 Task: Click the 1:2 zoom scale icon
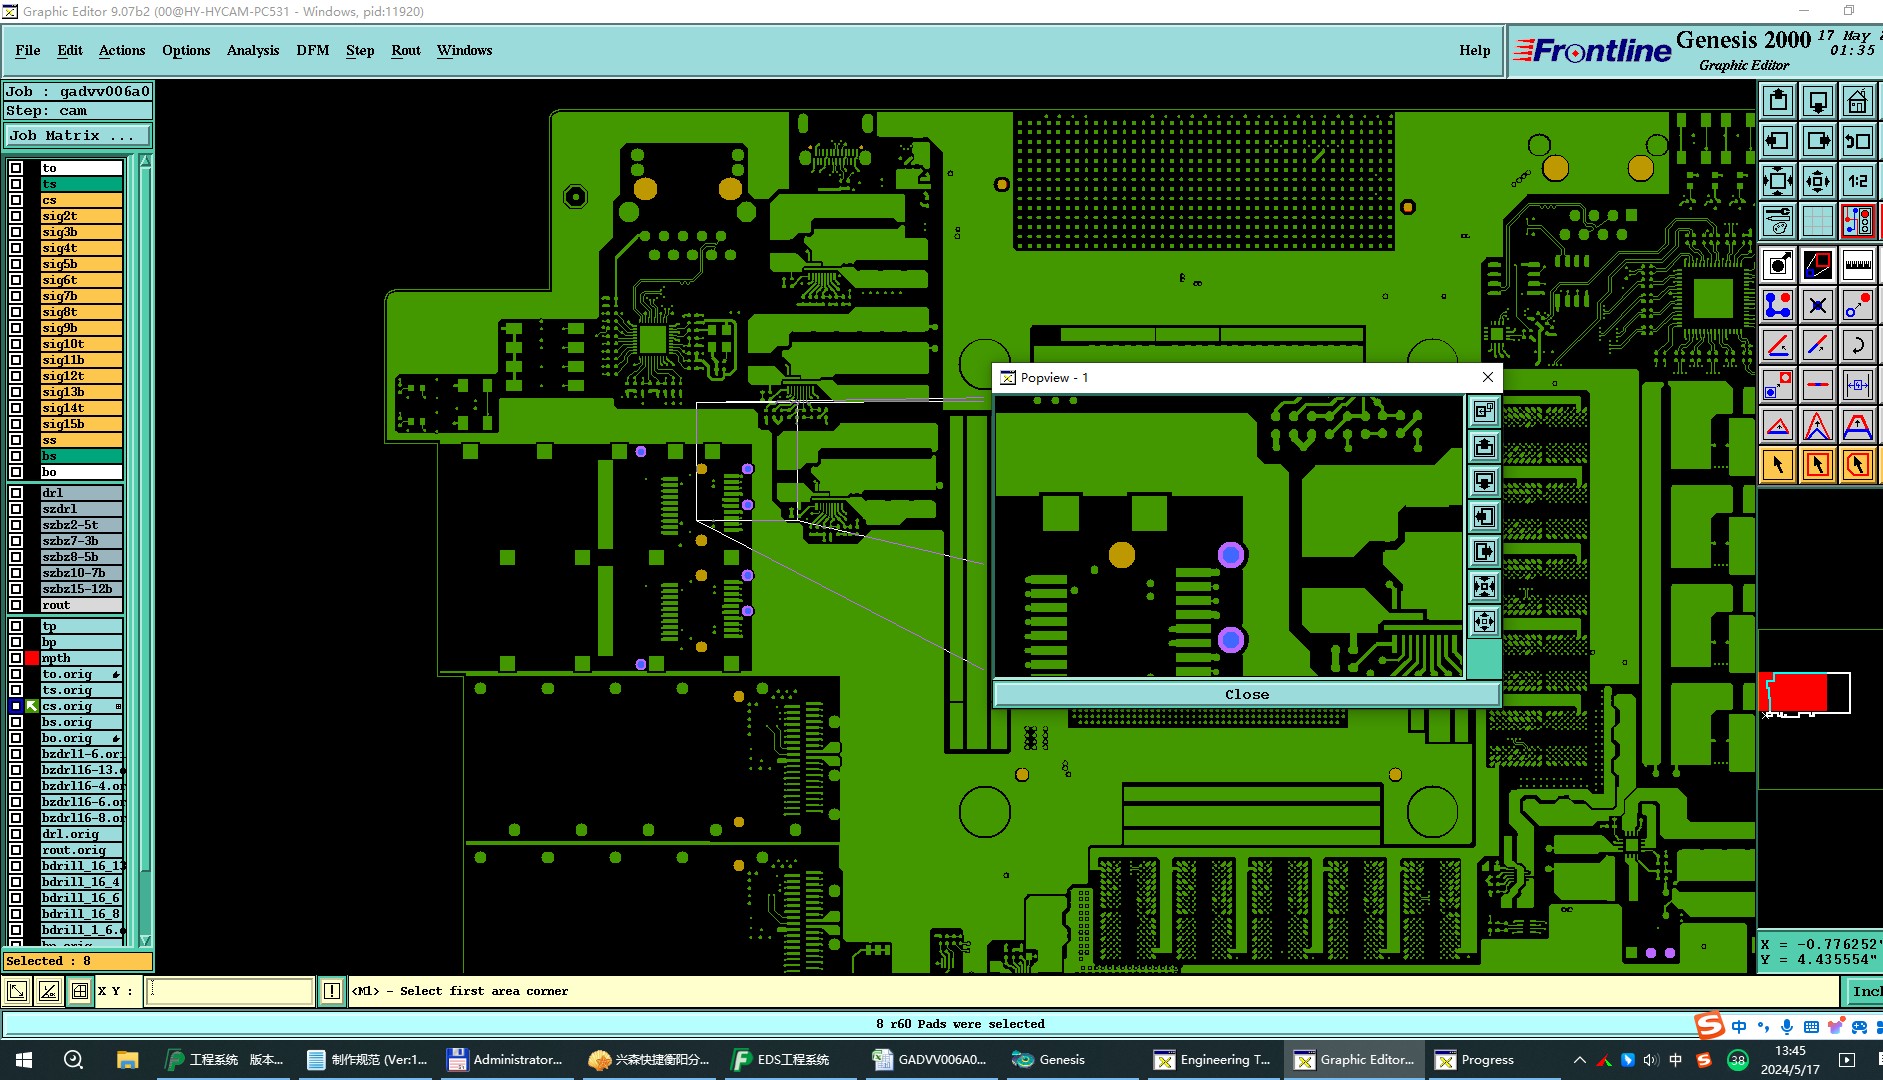pyautogui.click(x=1857, y=181)
